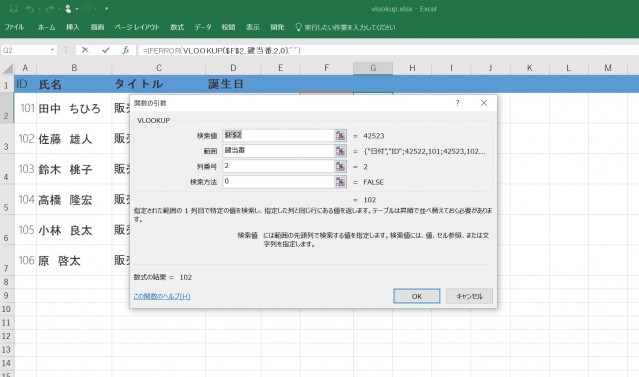Click the 範囲 input field

click(278, 151)
